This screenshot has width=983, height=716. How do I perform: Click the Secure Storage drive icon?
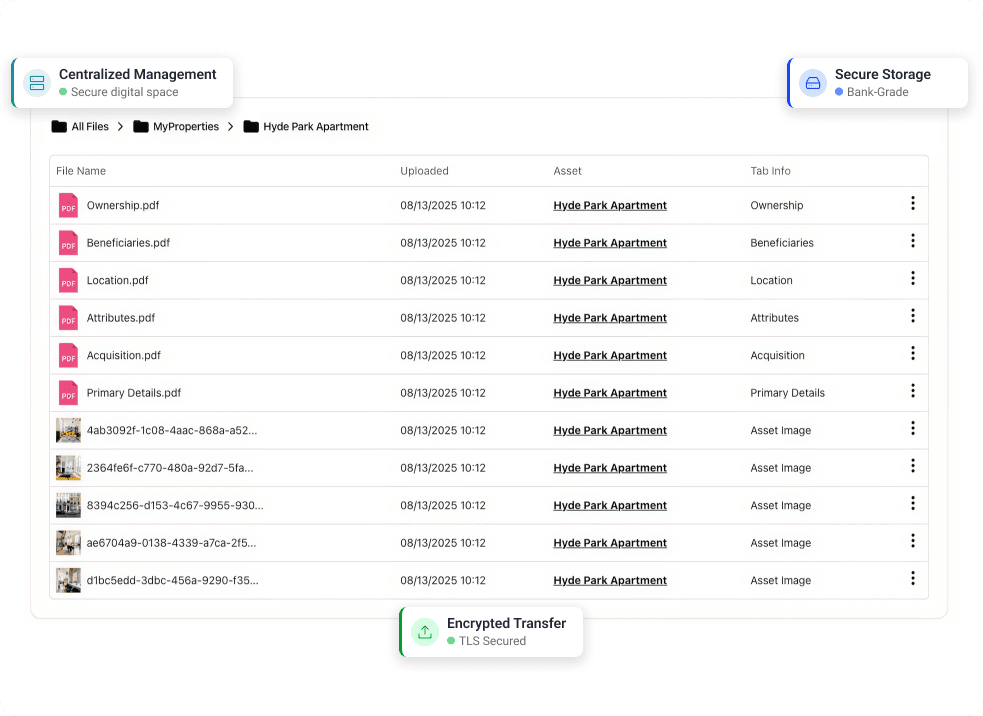tap(813, 83)
